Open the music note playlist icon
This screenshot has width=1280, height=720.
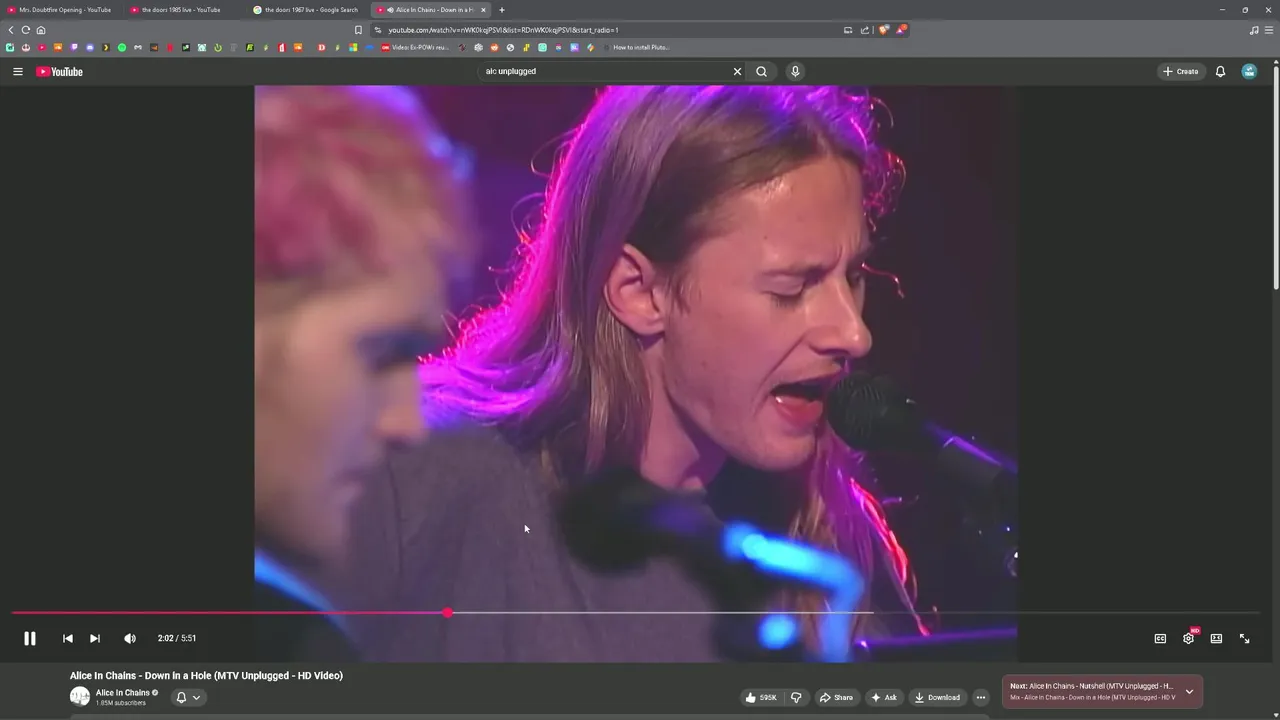(1254, 30)
